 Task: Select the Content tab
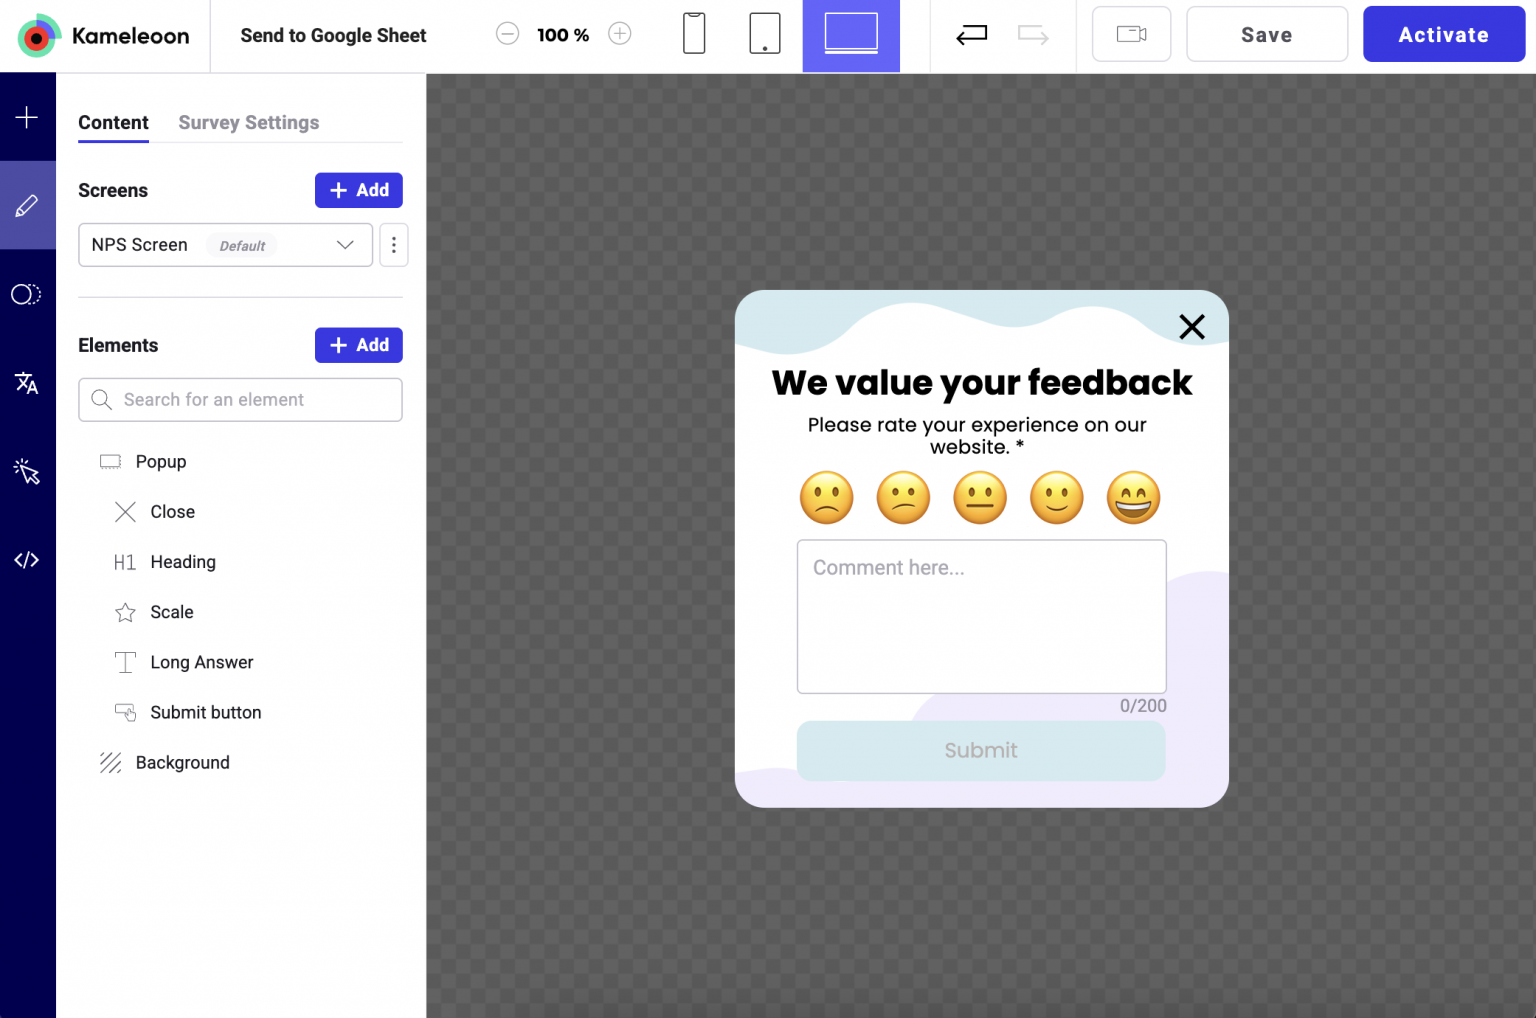[113, 122]
